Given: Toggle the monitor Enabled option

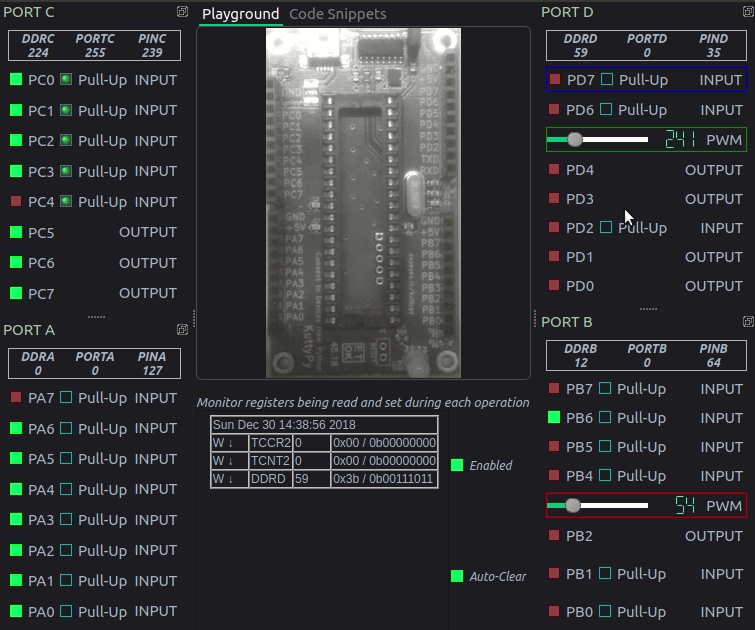Looking at the screenshot, I should 457,465.
